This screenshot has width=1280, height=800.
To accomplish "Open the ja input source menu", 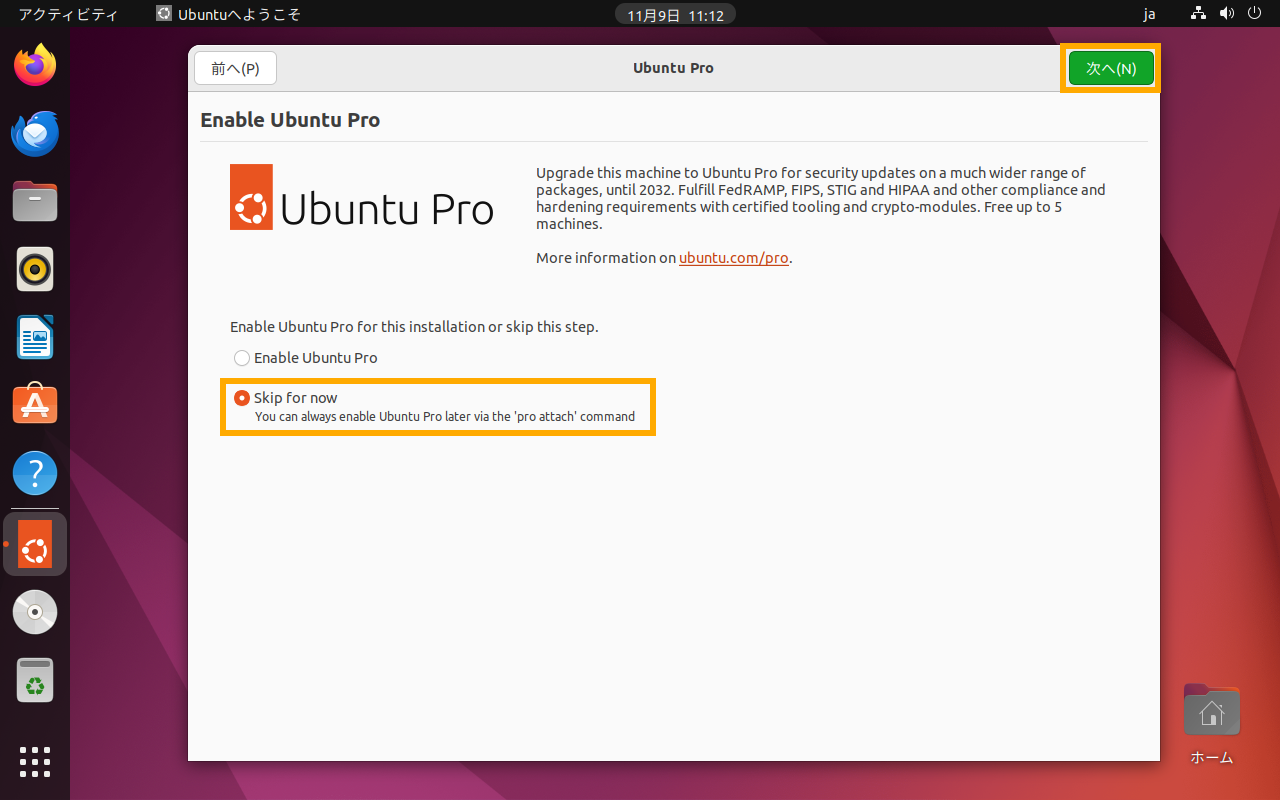I will coord(1149,14).
